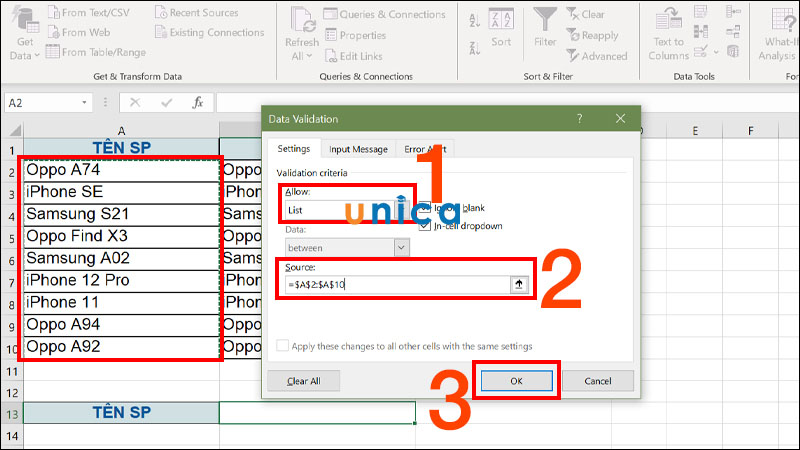Screen dimensions: 800x450
Task: Select cell containing Oppo A74
Action: click(x=121, y=170)
